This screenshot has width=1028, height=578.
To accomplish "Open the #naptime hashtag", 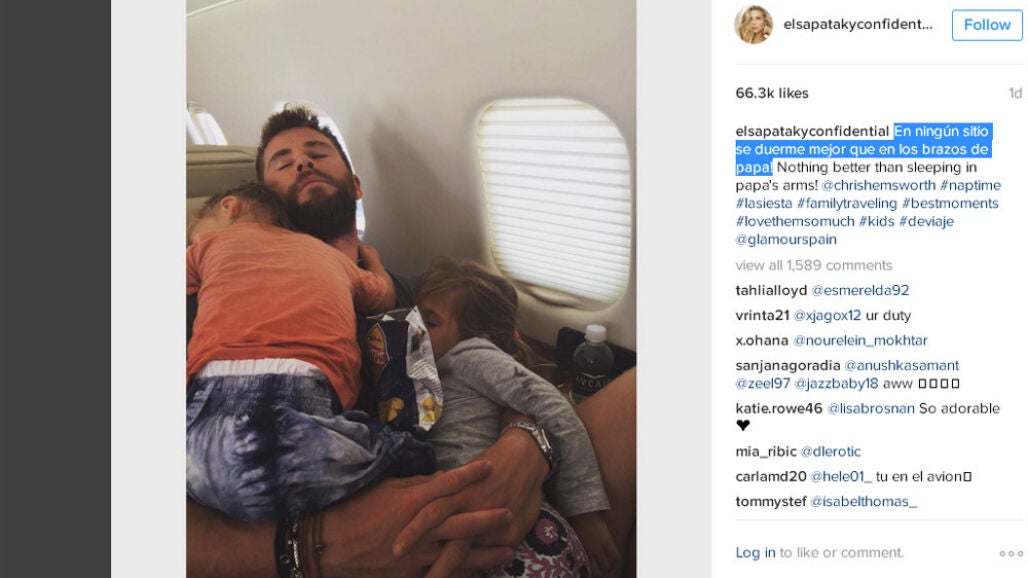I will (970, 185).
